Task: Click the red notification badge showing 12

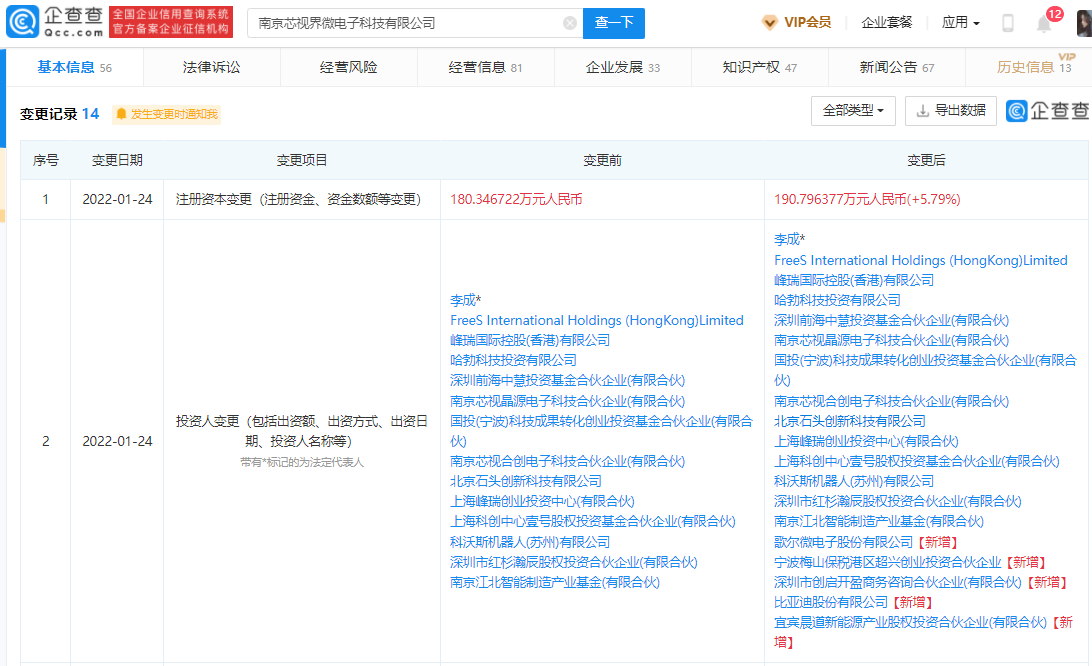Action: pos(1054,14)
